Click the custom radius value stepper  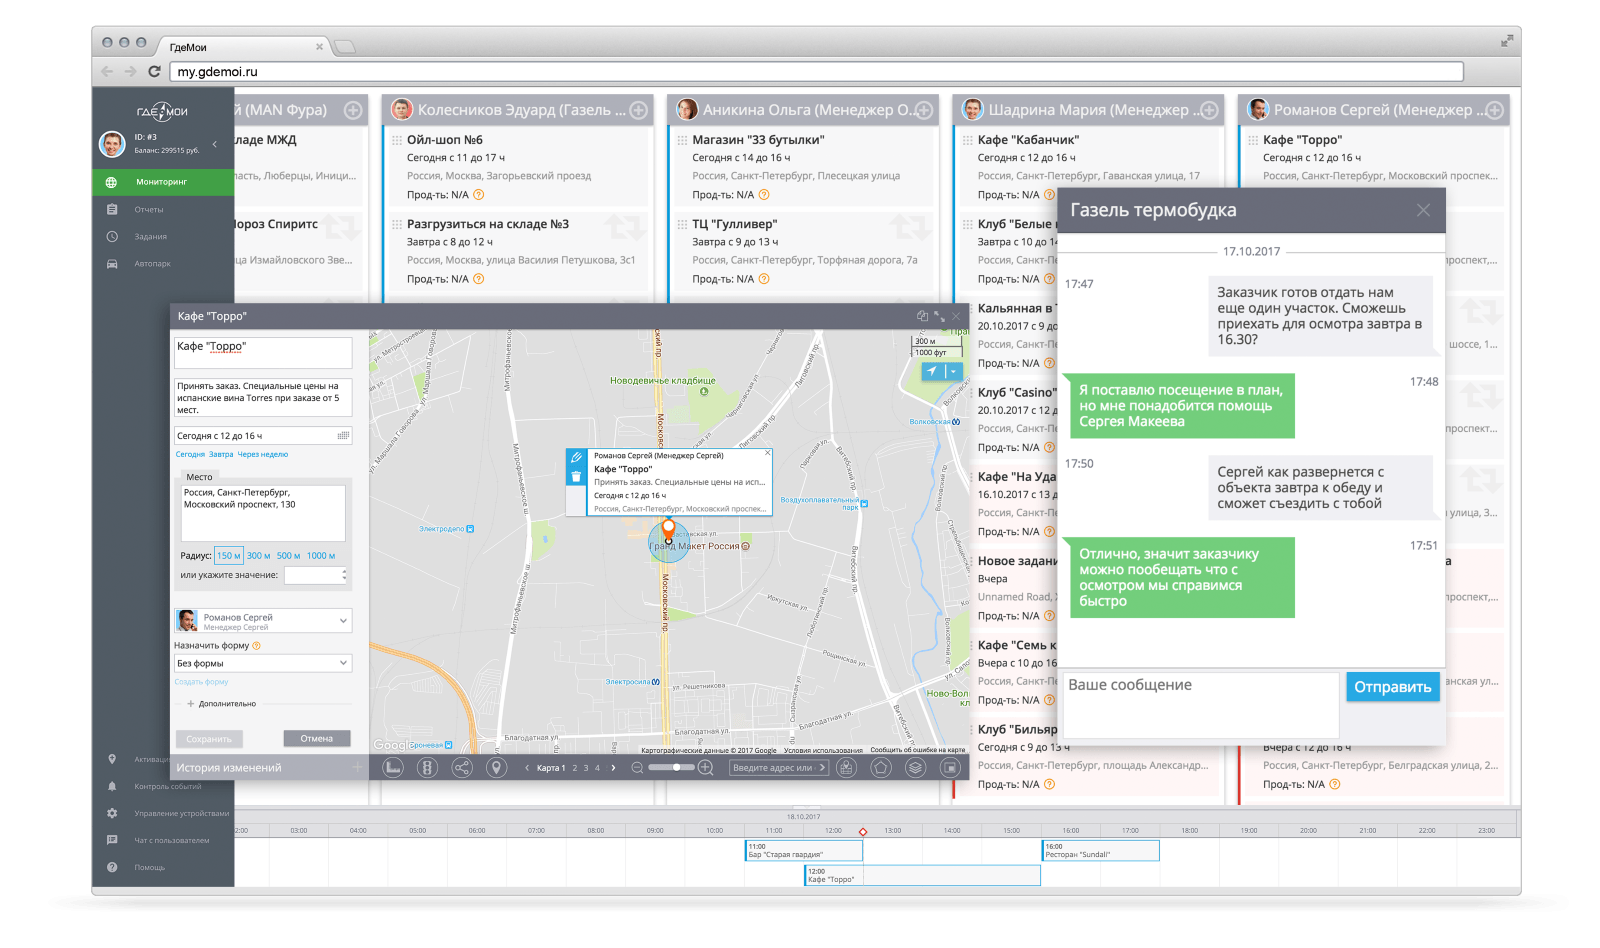344,575
